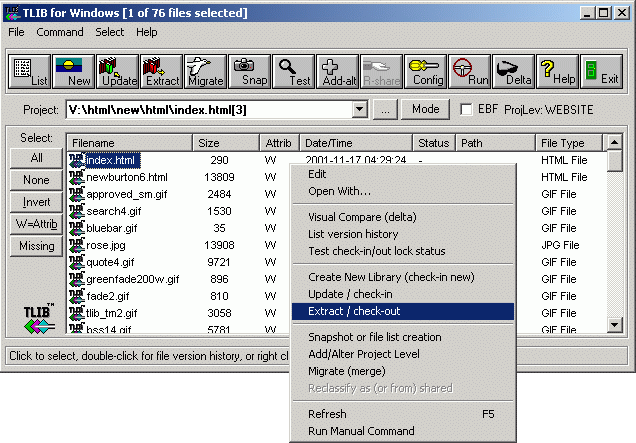Choose Add/Alter Project Level entry

[x=403, y=354]
